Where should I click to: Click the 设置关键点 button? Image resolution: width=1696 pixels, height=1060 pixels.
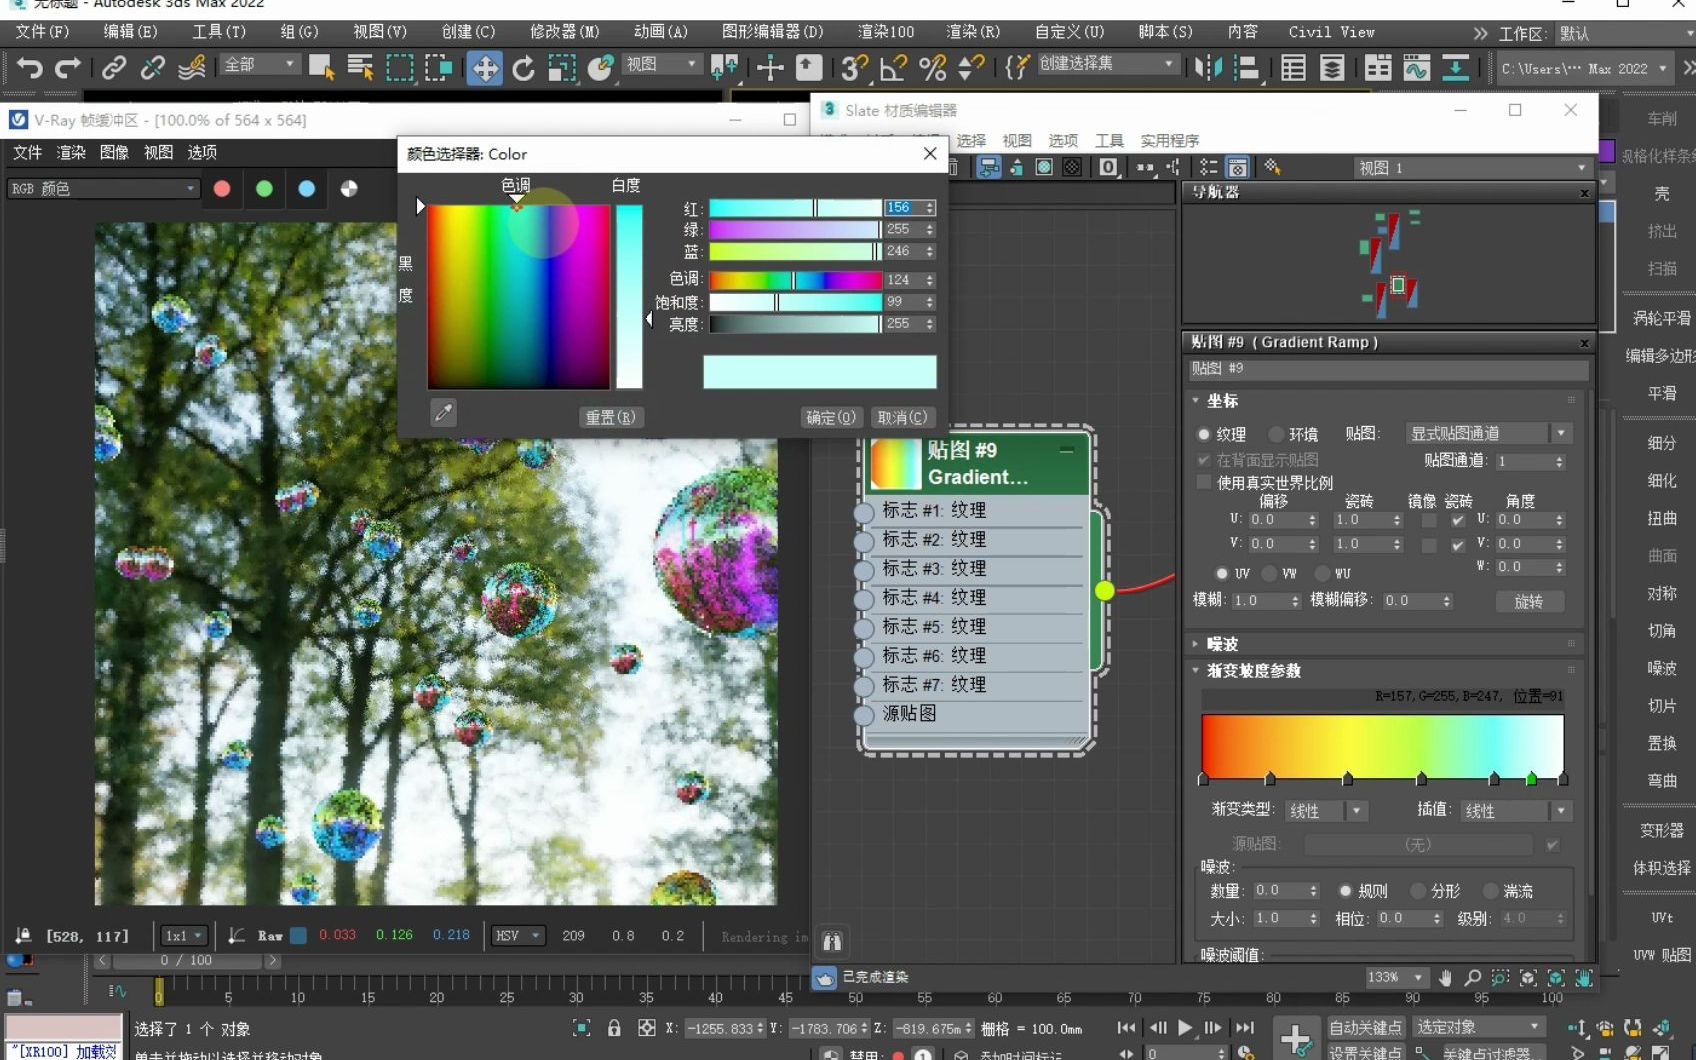[1365, 1052]
